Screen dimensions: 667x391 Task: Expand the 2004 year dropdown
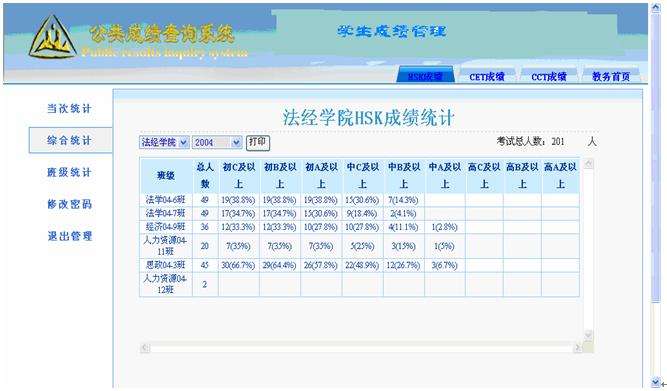[x=217, y=142]
